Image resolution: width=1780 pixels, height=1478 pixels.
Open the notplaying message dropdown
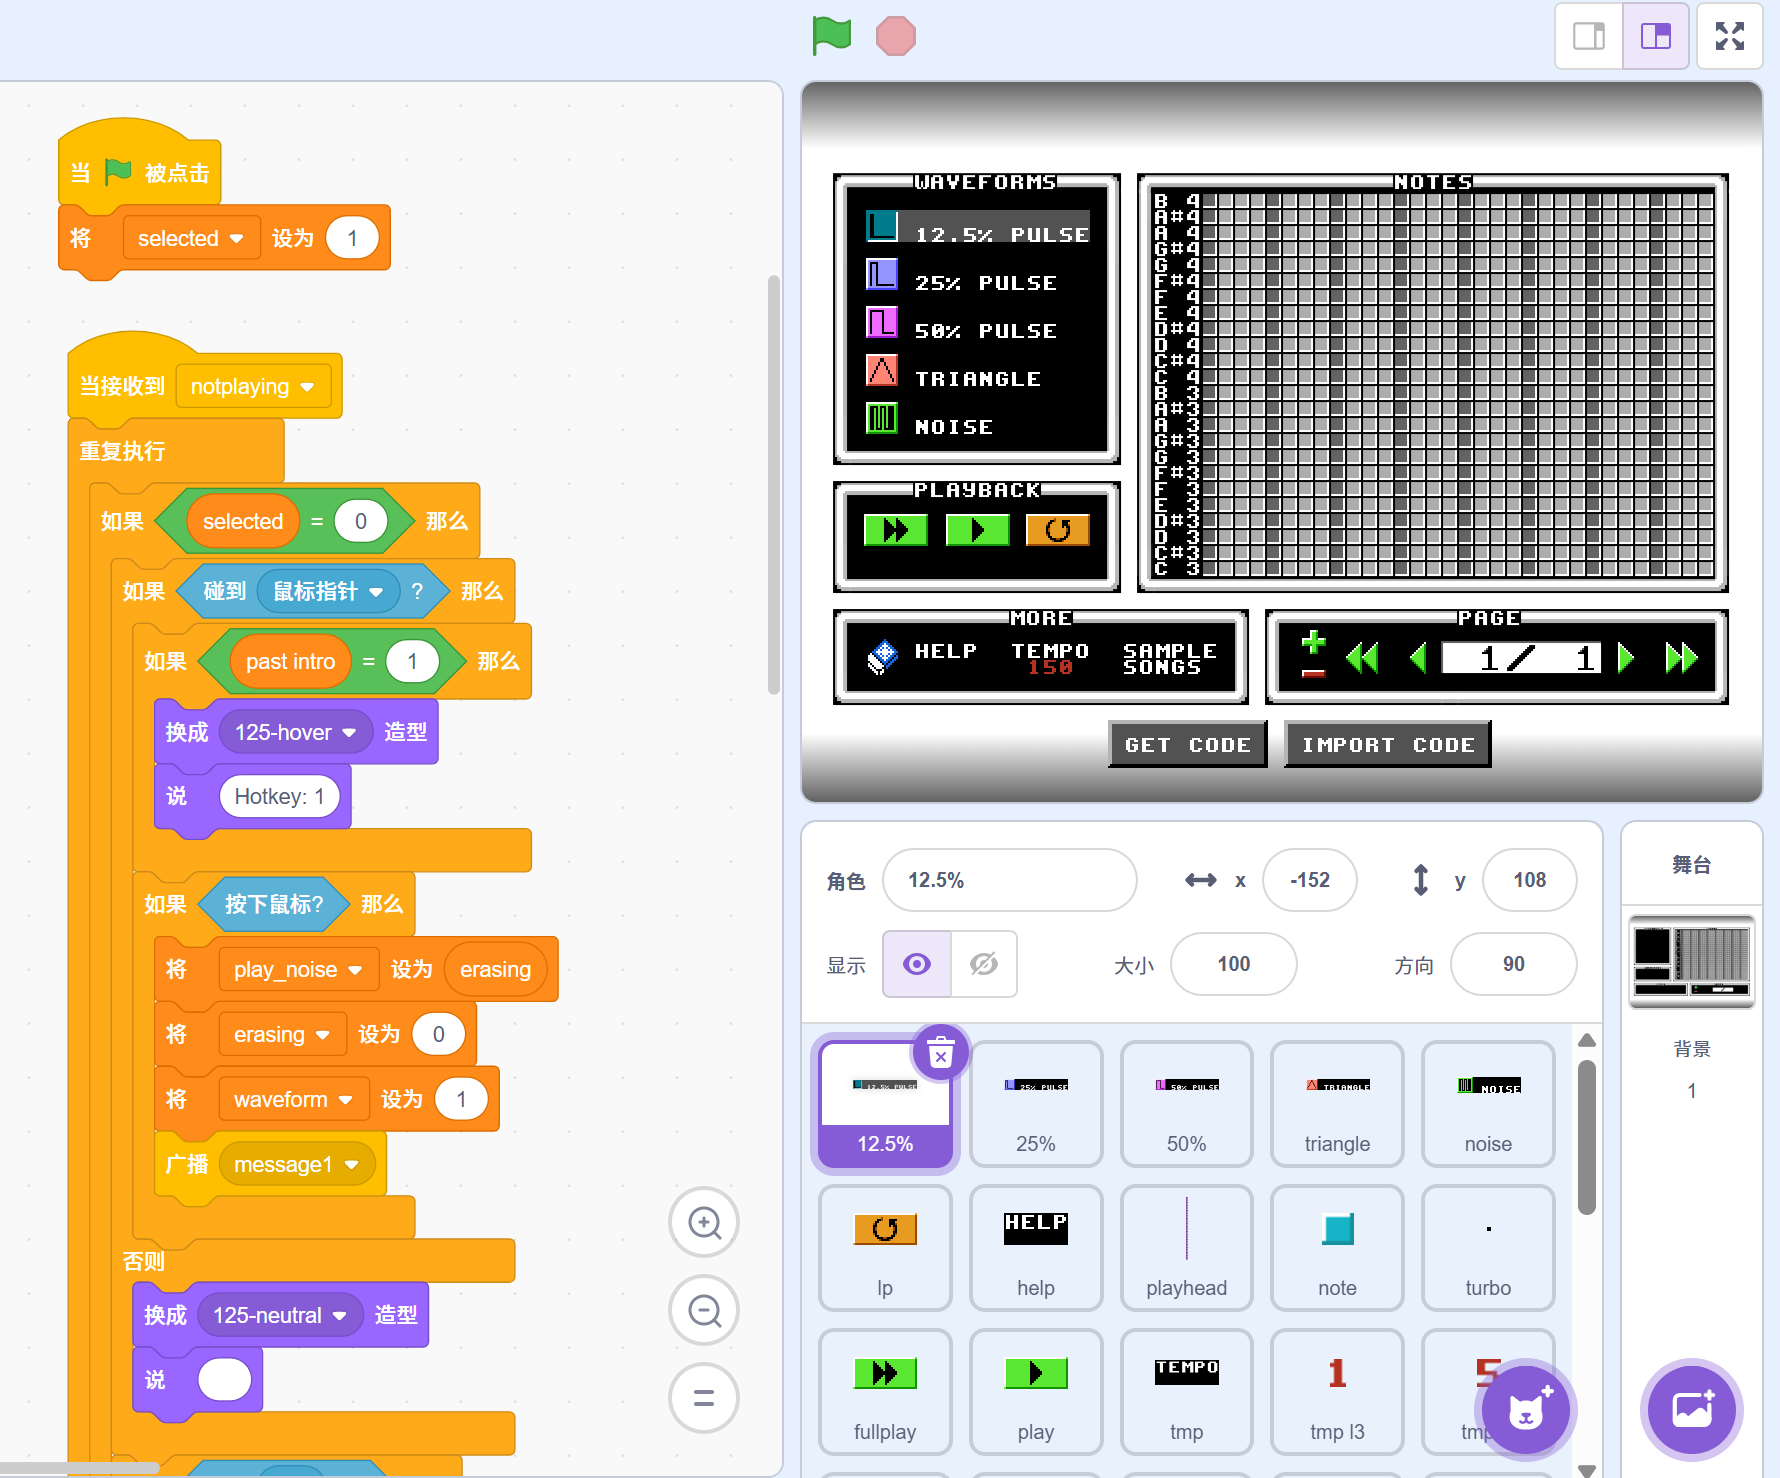pos(307,387)
